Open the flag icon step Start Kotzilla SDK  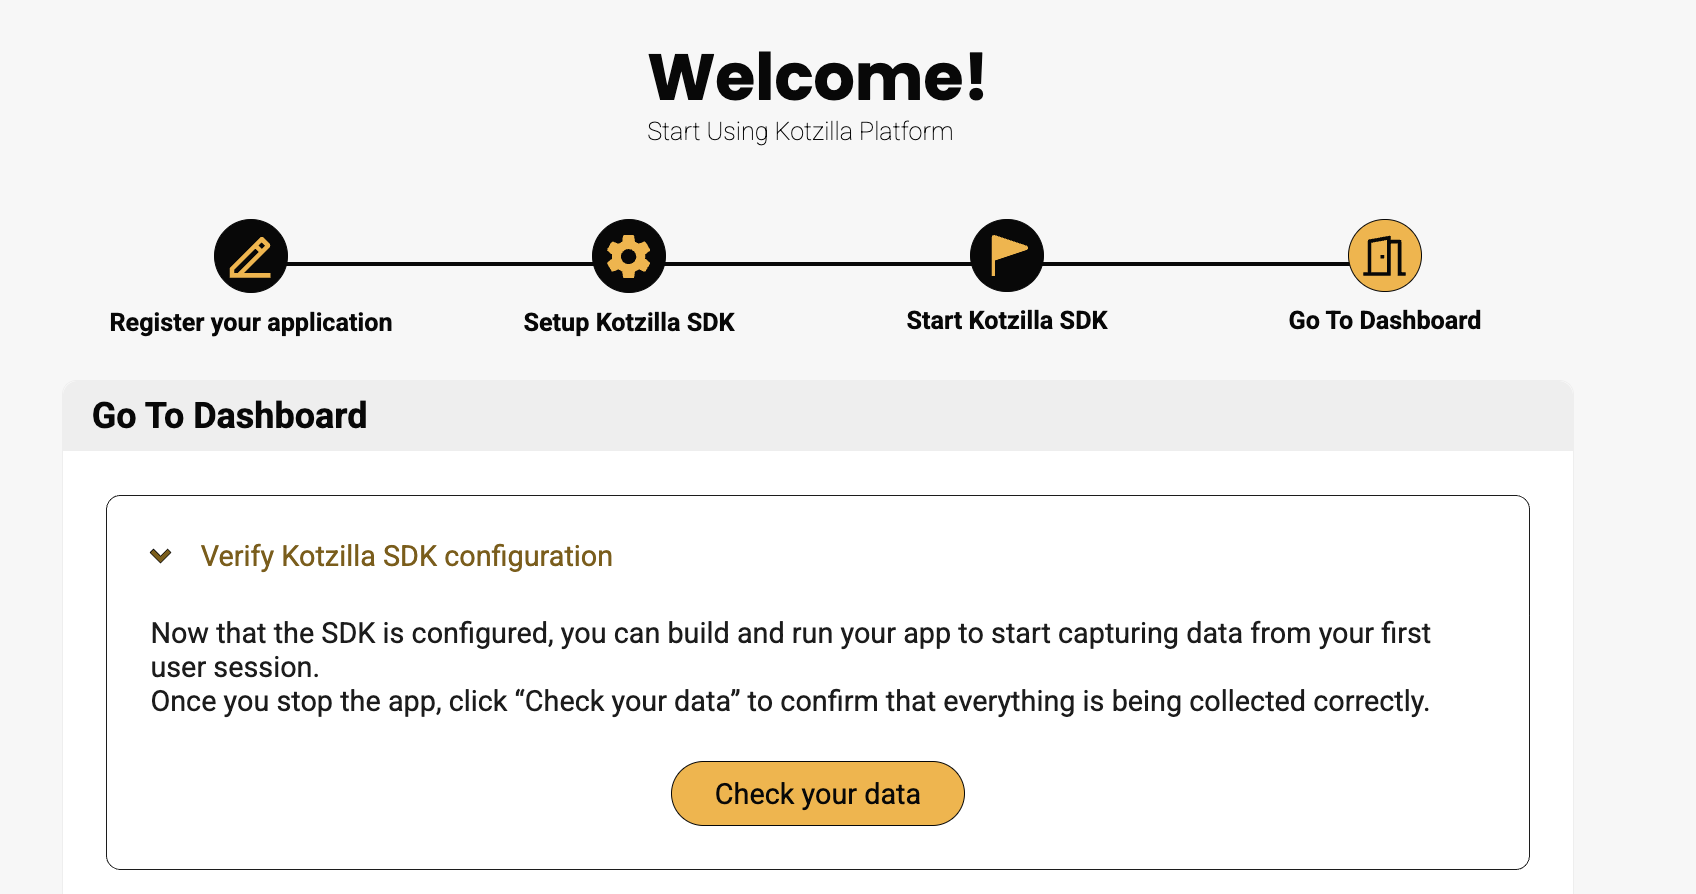pyautogui.click(x=1007, y=256)
